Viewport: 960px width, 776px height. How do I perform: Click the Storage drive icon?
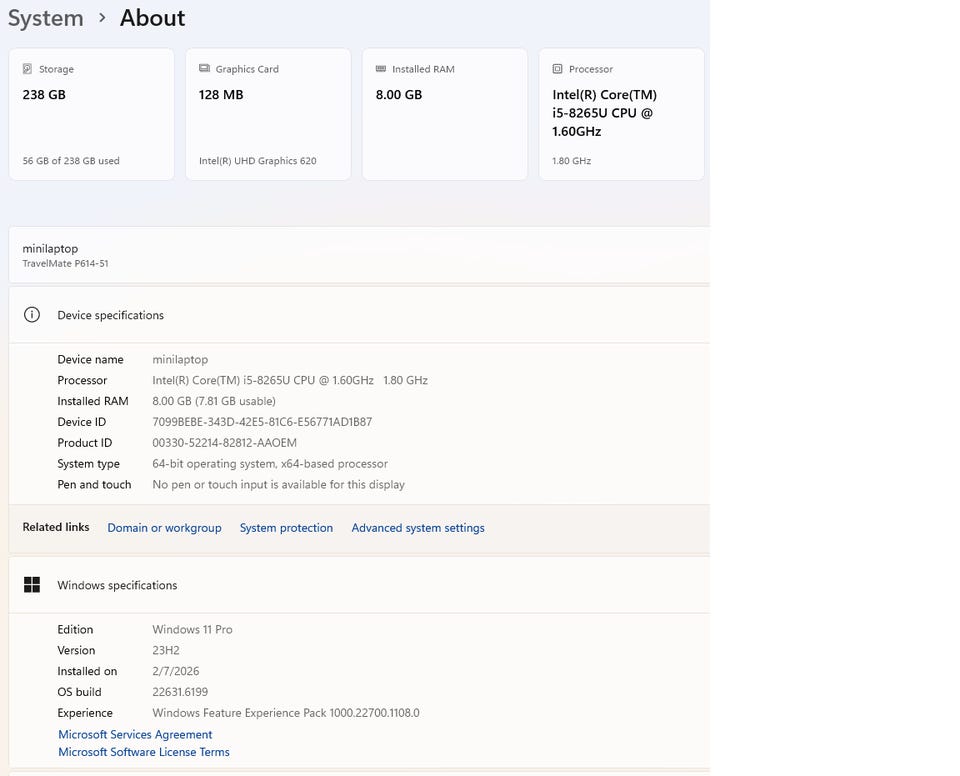click(27, 69)
